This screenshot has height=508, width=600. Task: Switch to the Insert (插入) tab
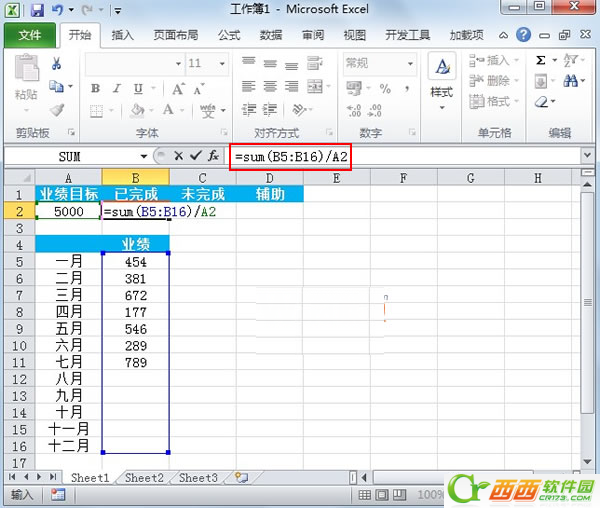click(122, 35)
